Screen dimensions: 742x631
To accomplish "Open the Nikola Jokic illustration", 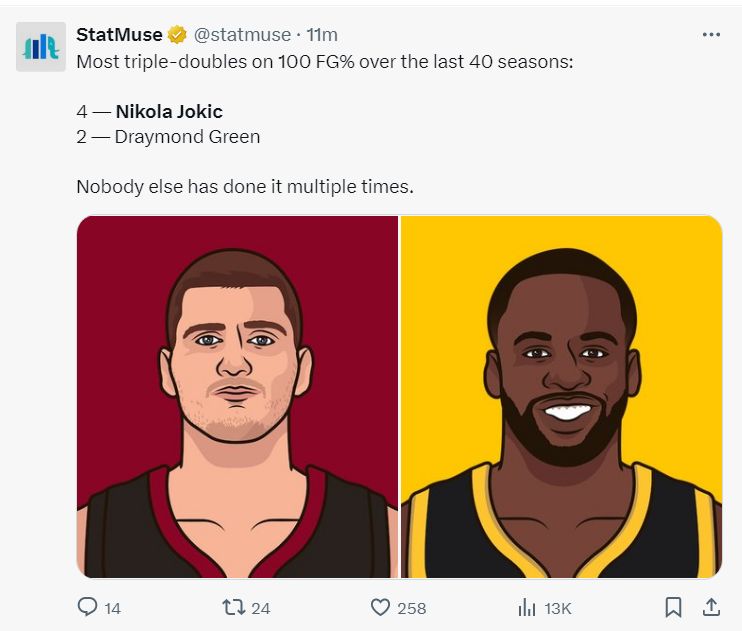I will point(238,397).
